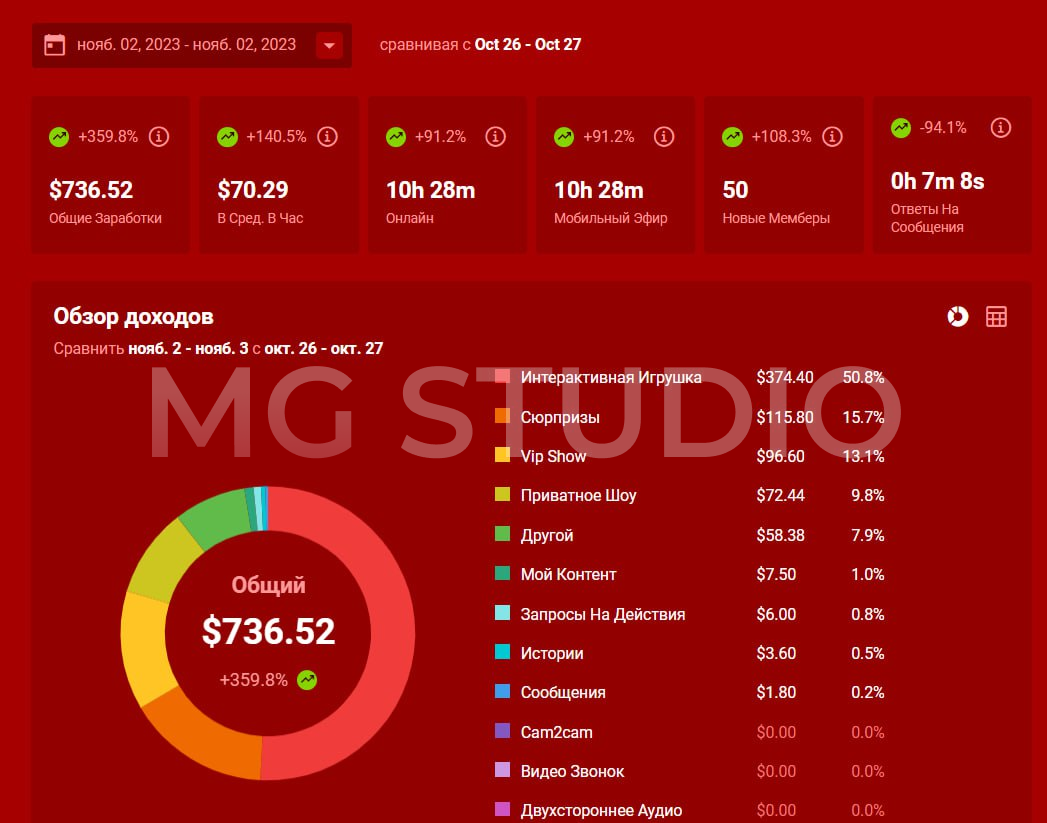Viewport: 1047px width, 823px height.
Task: Toggle Приватное Шоу series in legend
Action: pos(503,495)
